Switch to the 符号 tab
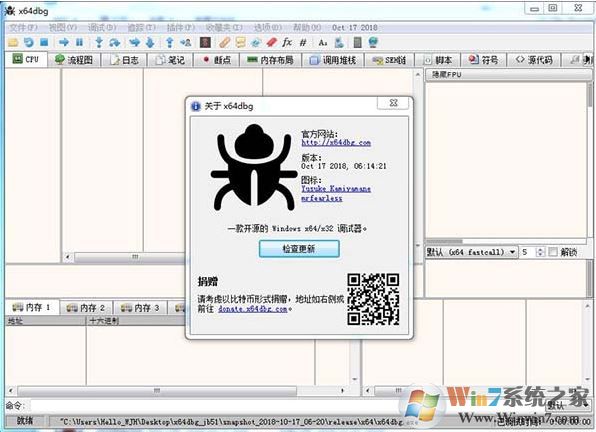596x432 pixels. coord(484,60)
